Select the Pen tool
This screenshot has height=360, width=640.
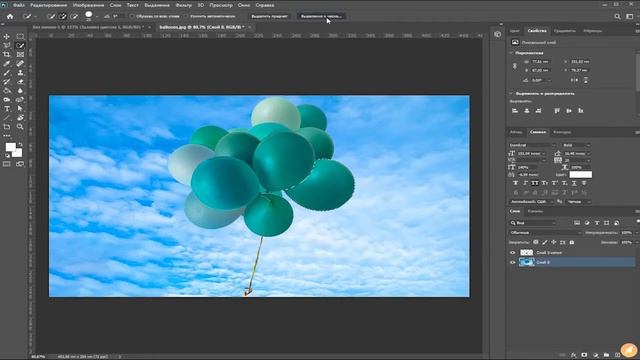pos(20,100)
